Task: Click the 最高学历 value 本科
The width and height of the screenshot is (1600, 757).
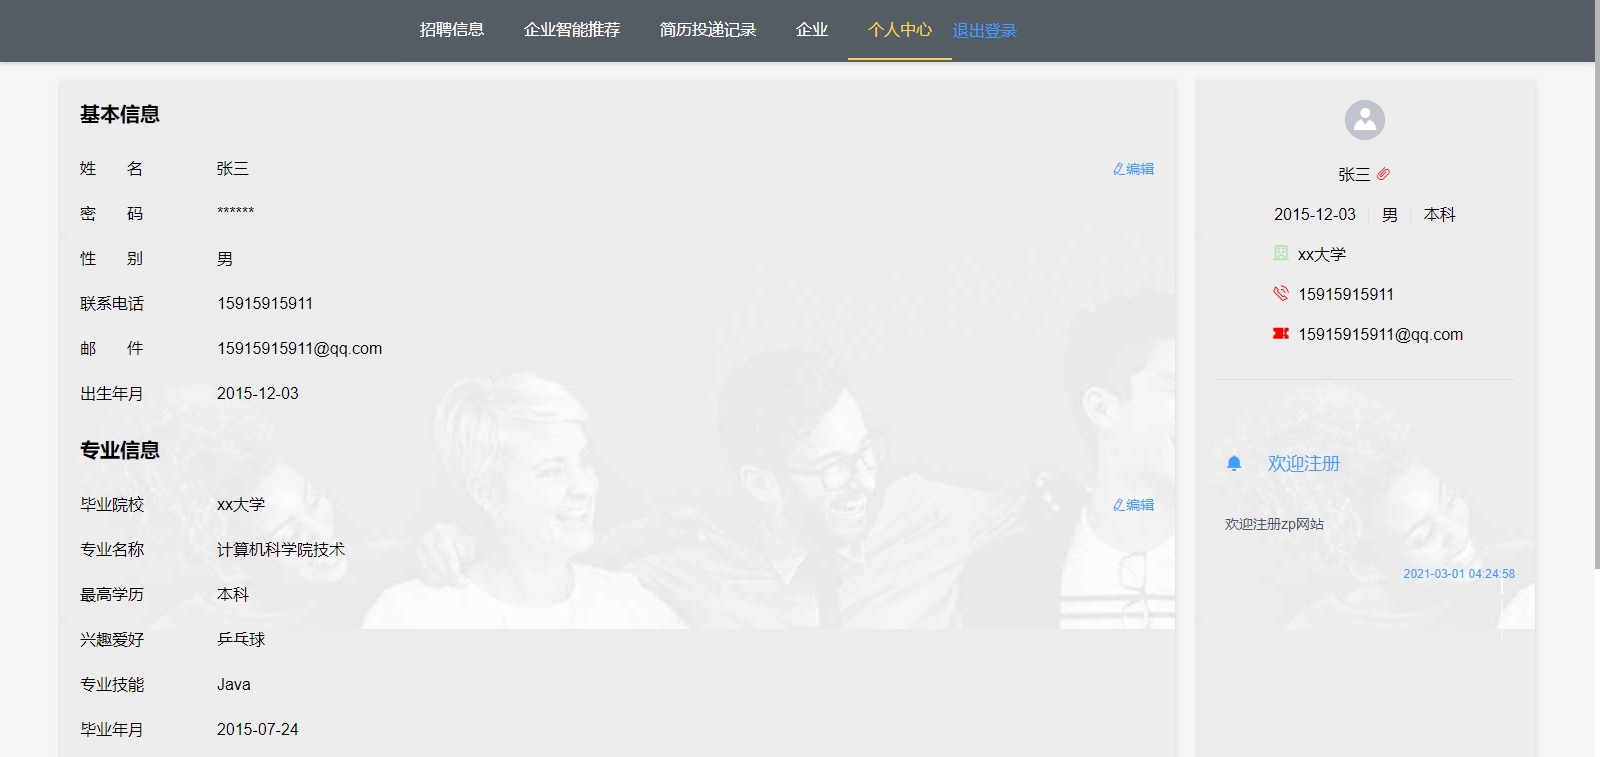Action: coord(233,595)
